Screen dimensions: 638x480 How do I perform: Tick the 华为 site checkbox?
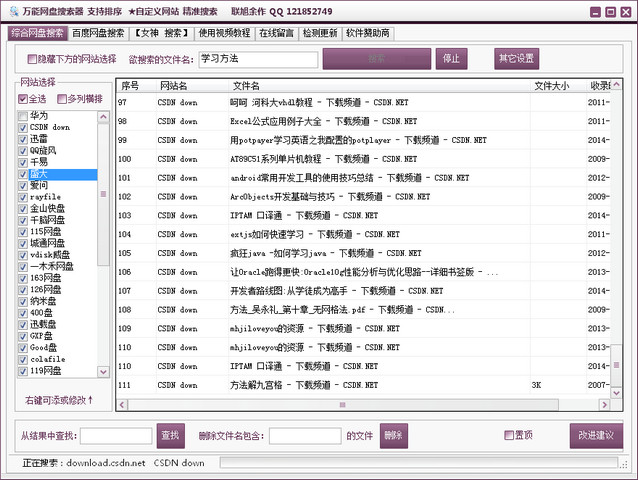[x=23, y=116]
